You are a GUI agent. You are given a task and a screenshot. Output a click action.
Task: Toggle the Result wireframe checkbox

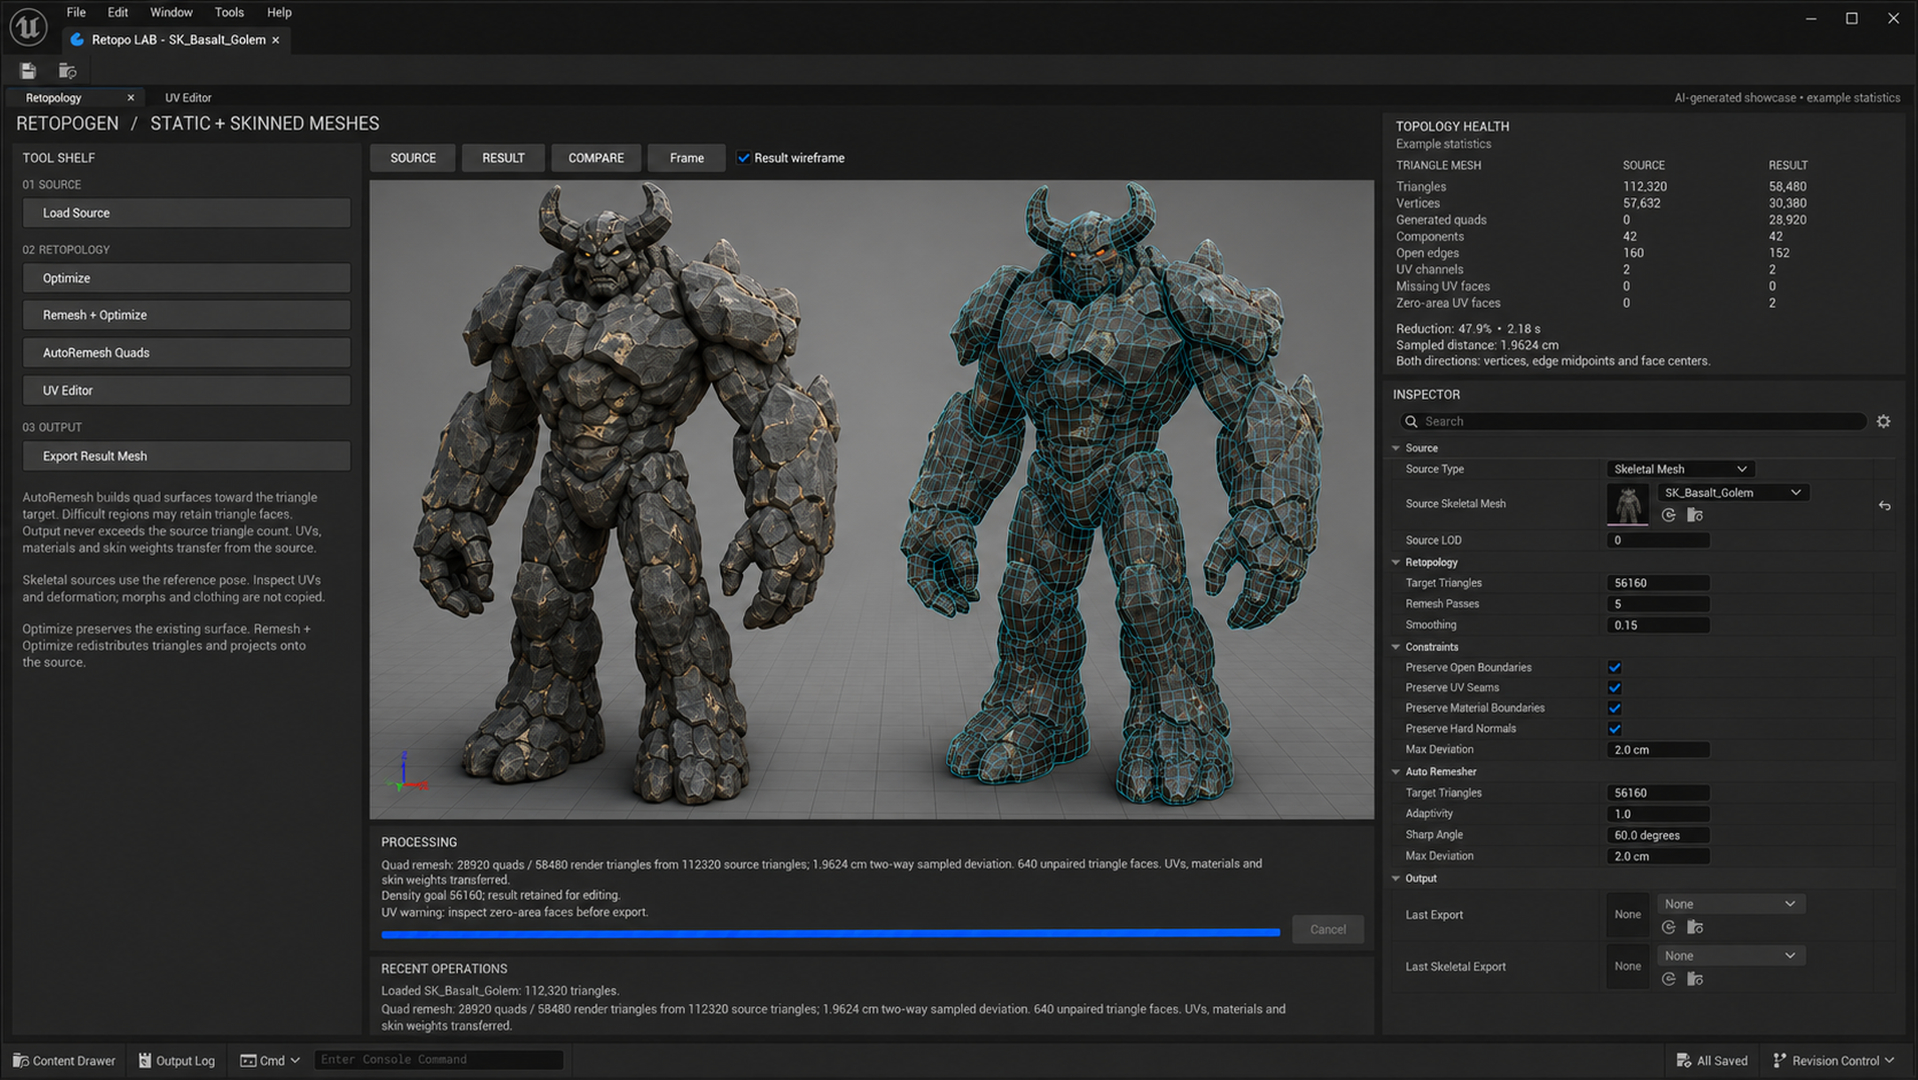(x=743, y=158)
